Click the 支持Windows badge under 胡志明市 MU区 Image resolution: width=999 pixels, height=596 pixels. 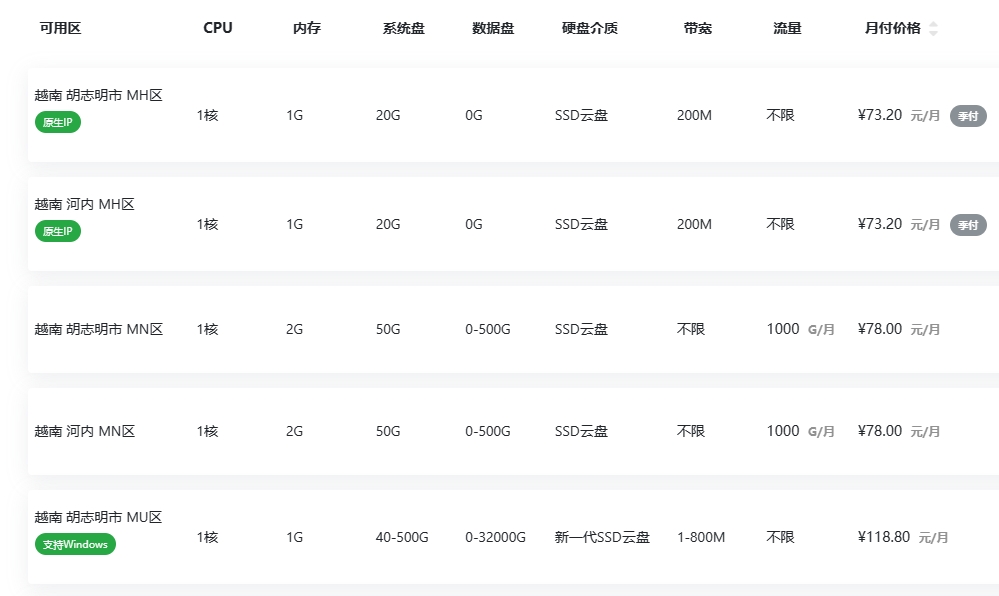tap(75, 544)
